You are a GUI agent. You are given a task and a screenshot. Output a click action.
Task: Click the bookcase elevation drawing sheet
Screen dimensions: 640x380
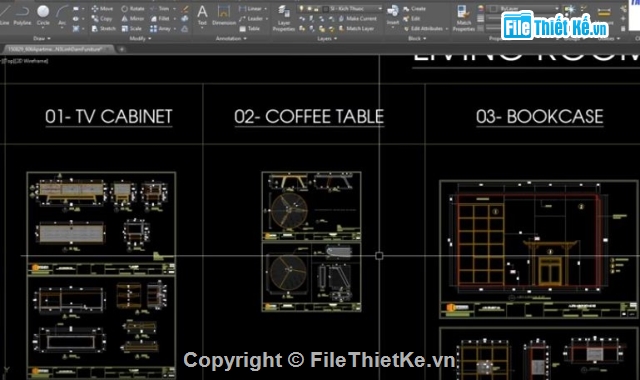click(x=539, y=249)
